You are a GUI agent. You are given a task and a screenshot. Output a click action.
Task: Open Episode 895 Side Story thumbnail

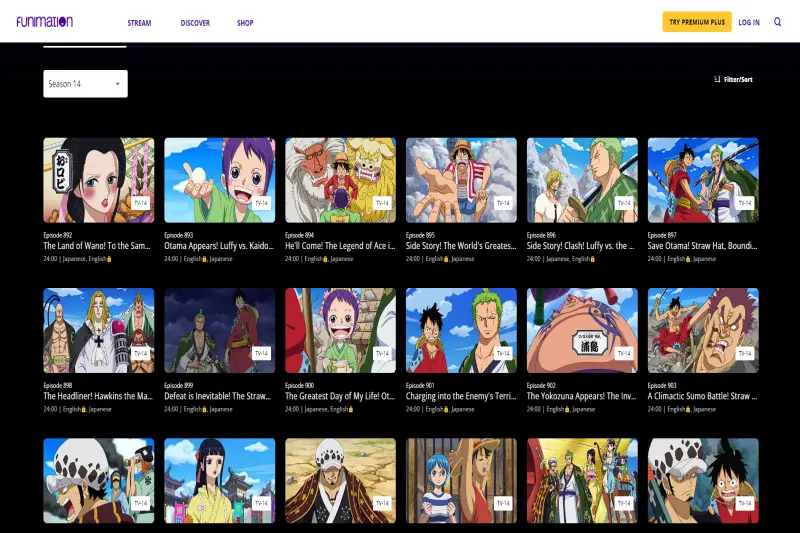pyautogui.click(x=461, y=180)
